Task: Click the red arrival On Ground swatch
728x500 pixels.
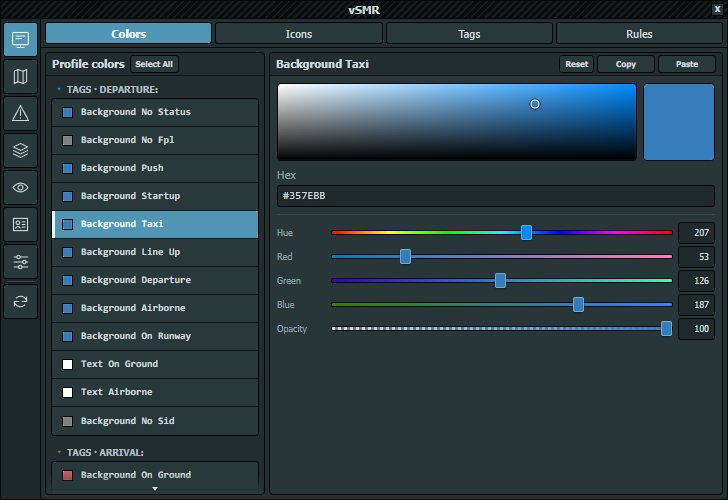Action: 67,475
